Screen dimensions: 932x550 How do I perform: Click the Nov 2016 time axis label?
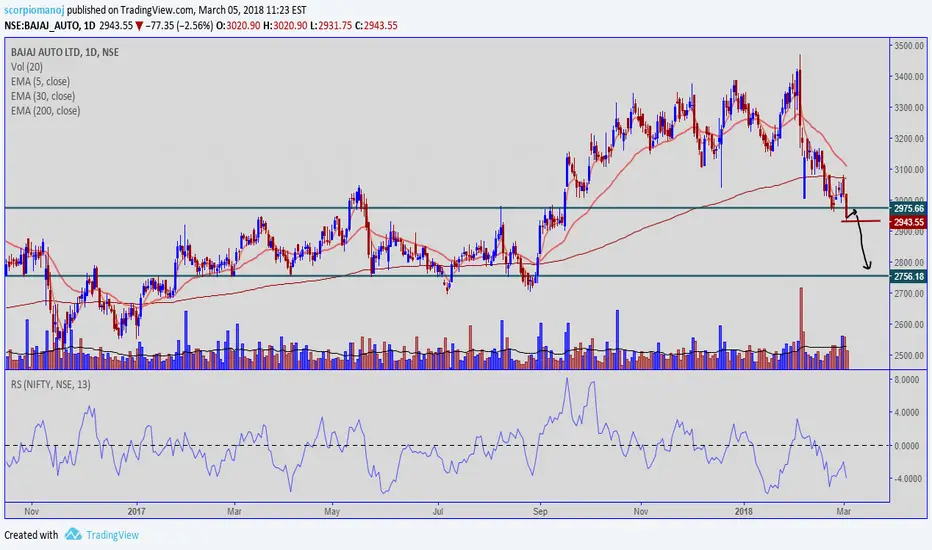point(32,511)
